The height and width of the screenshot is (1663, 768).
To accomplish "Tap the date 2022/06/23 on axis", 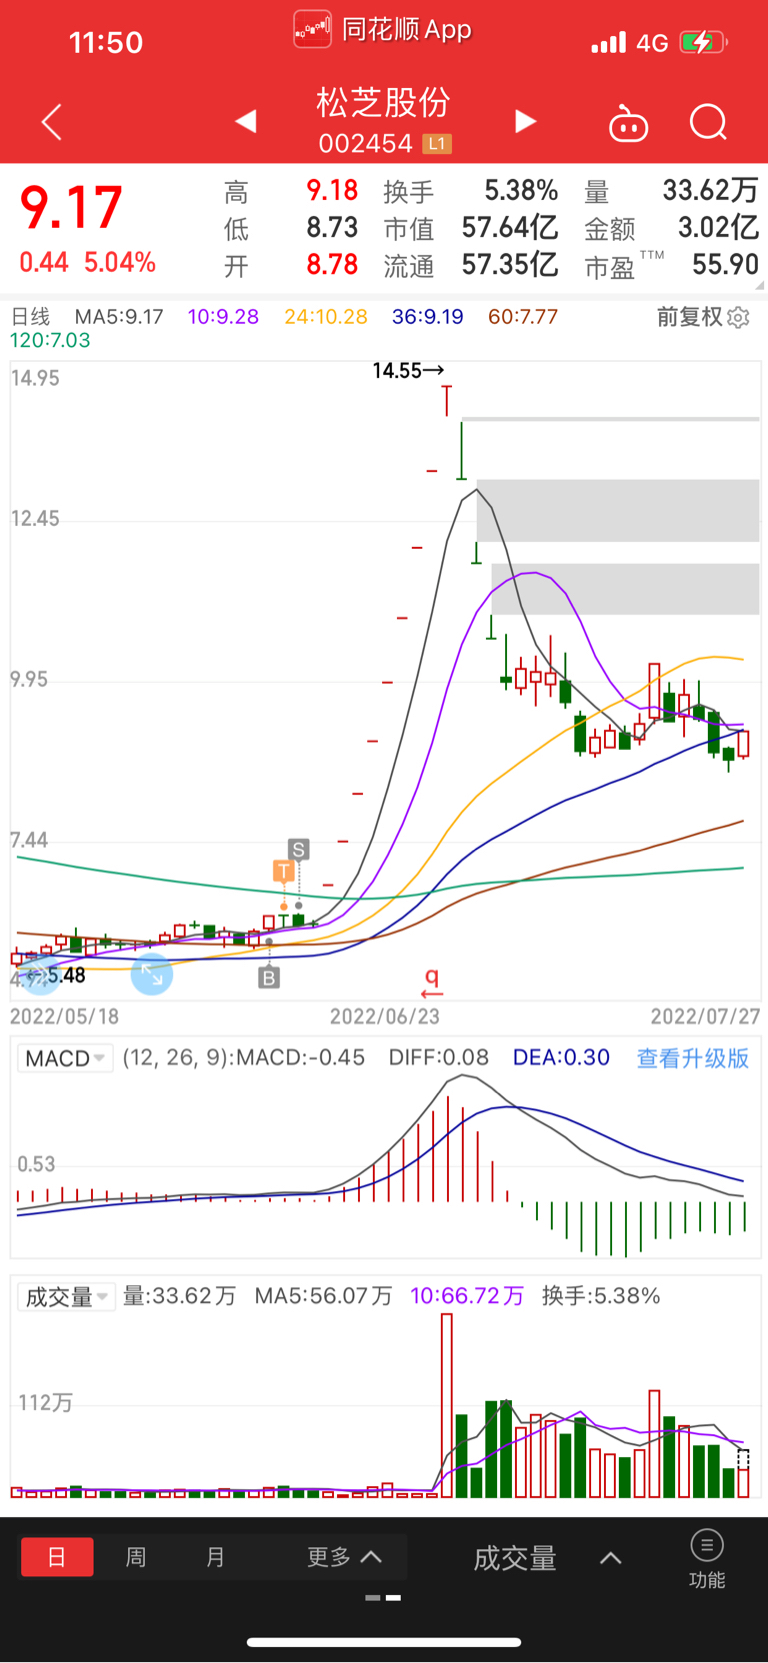I will coord(385,1016).
